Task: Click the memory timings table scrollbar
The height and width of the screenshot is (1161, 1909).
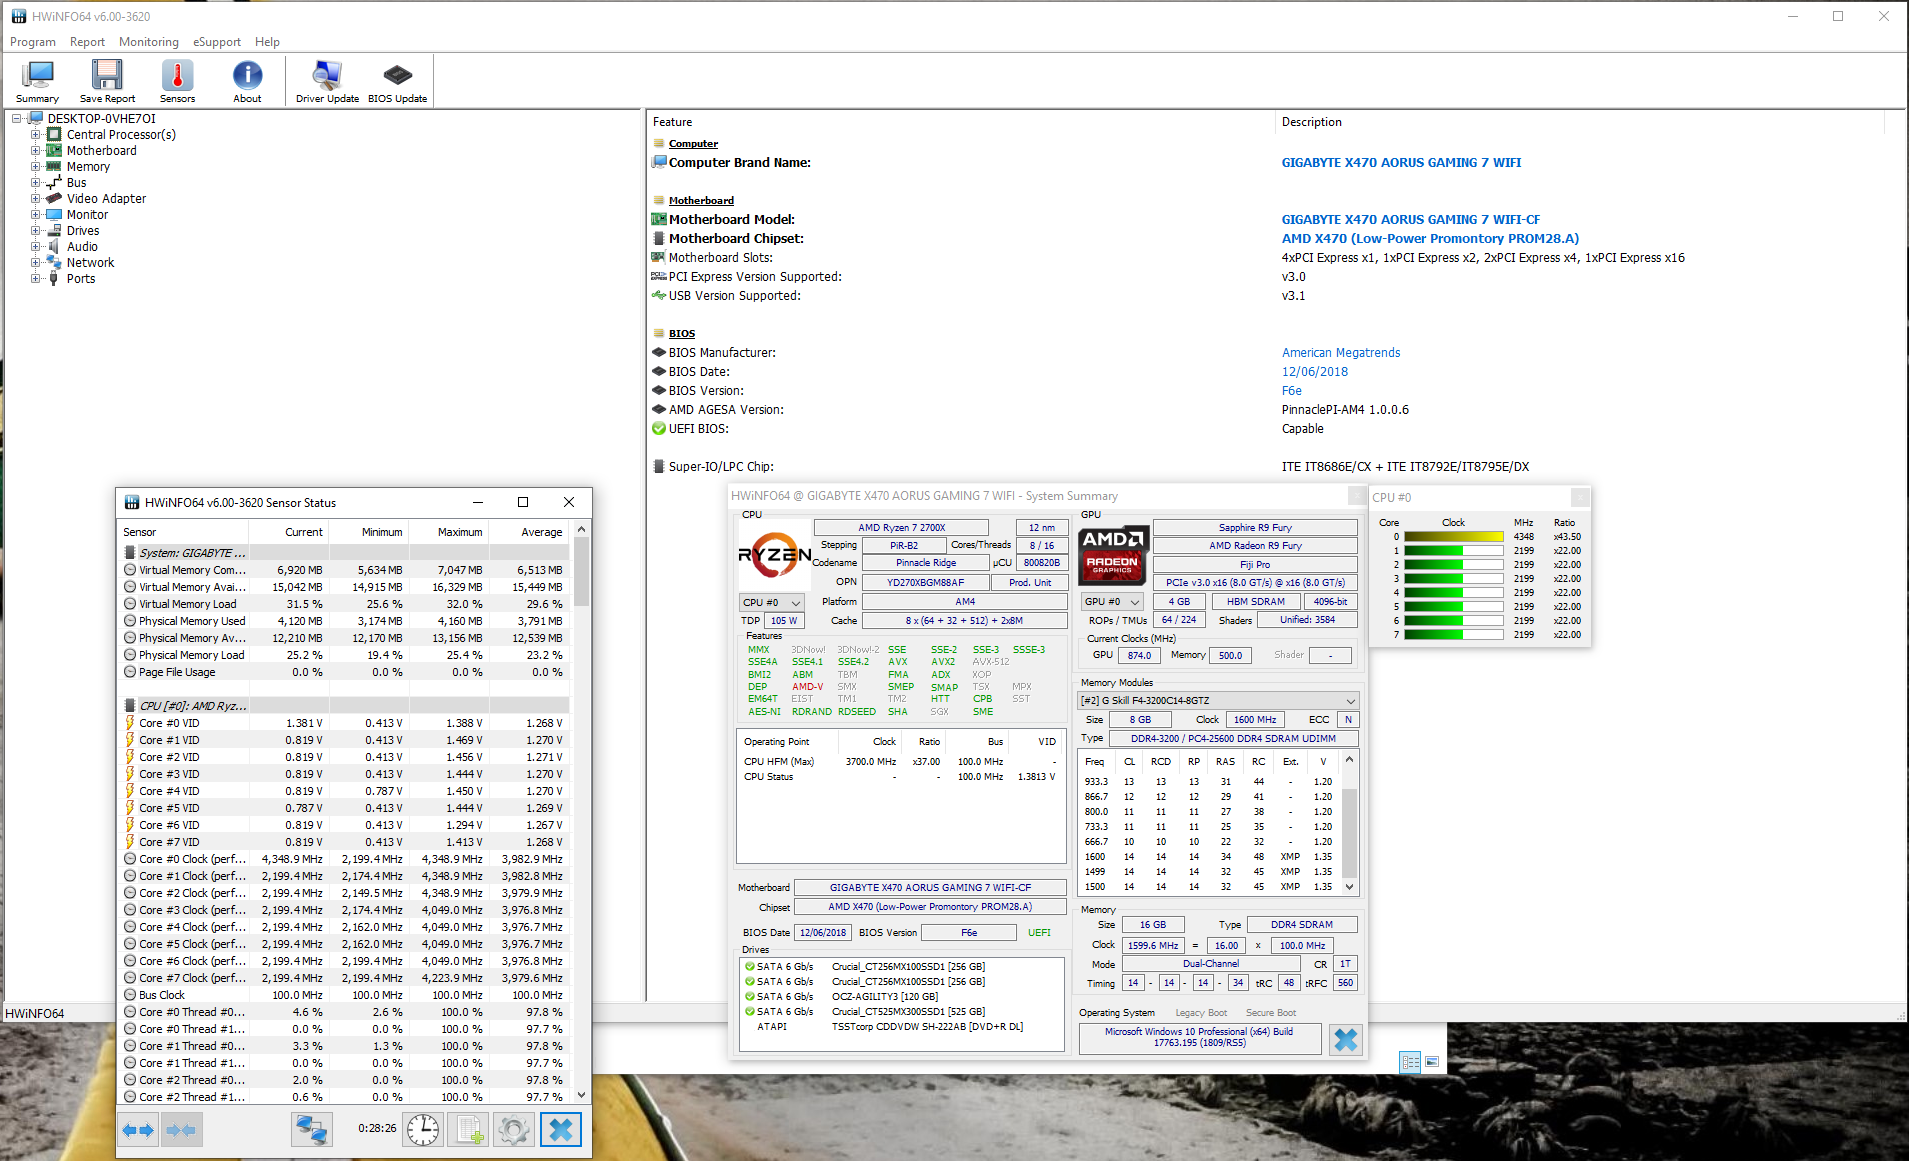Action: [x=1349, y=823]
